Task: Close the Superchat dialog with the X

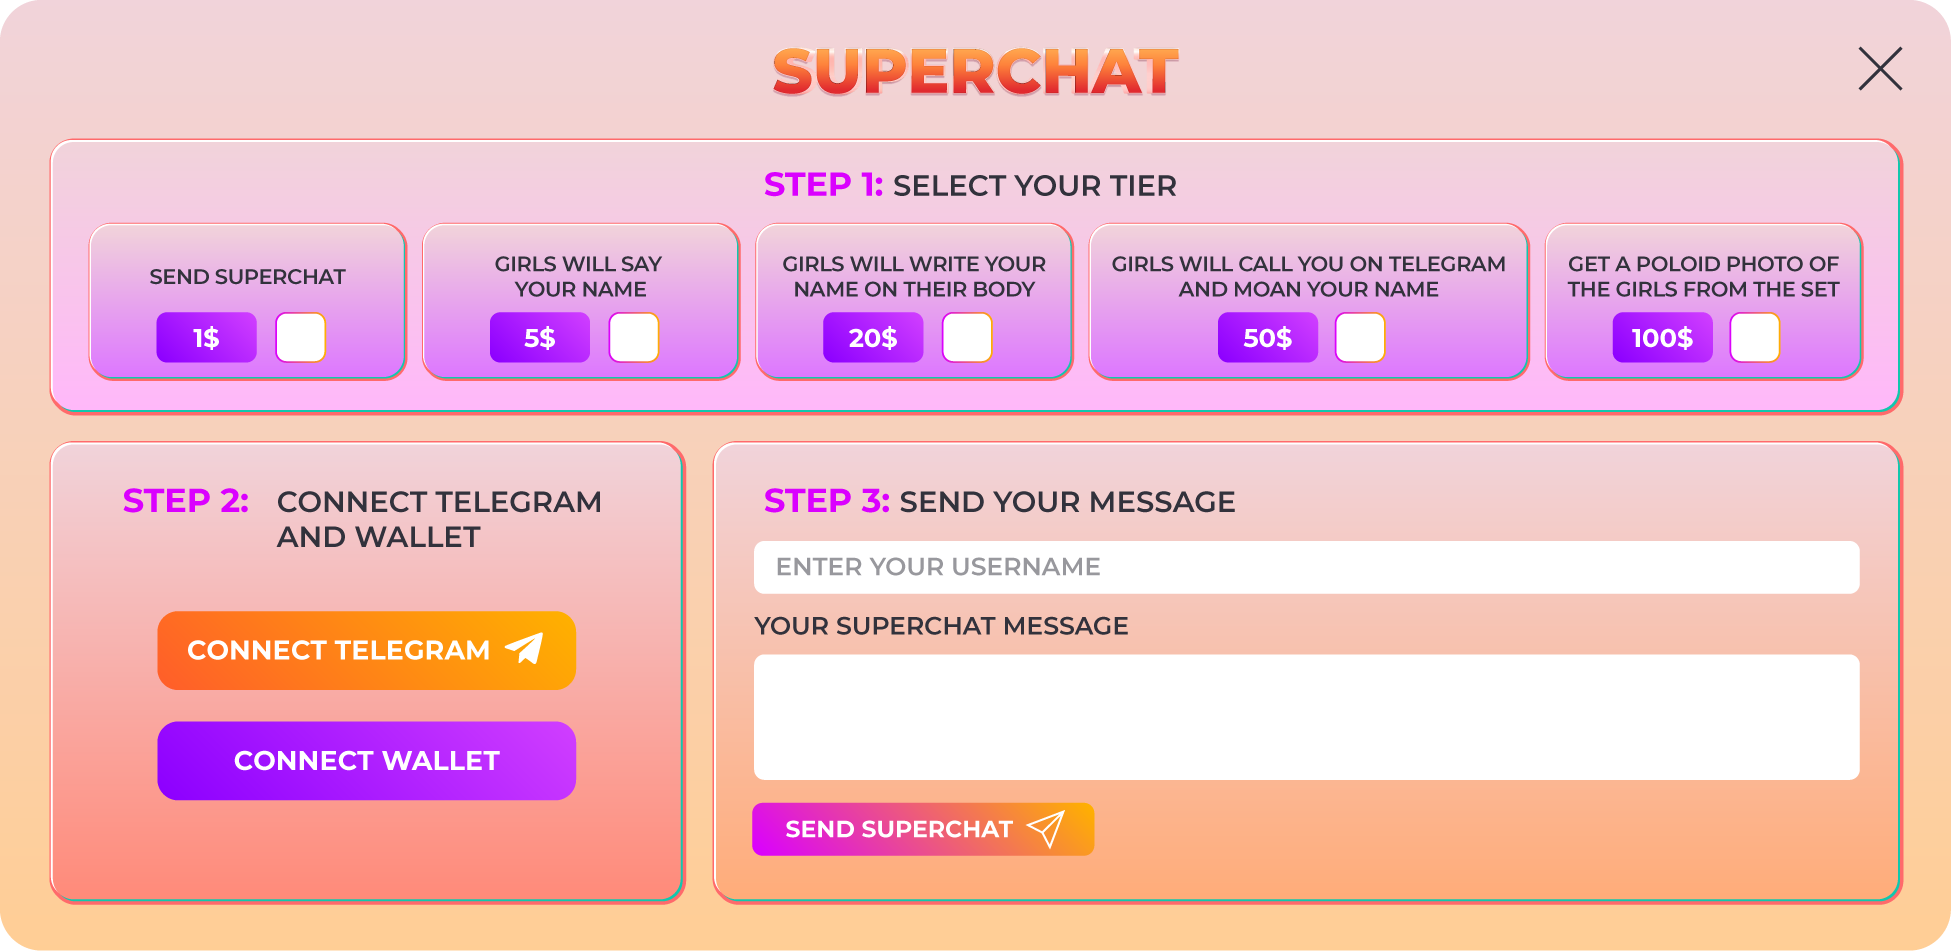Action: [1880, 69]
